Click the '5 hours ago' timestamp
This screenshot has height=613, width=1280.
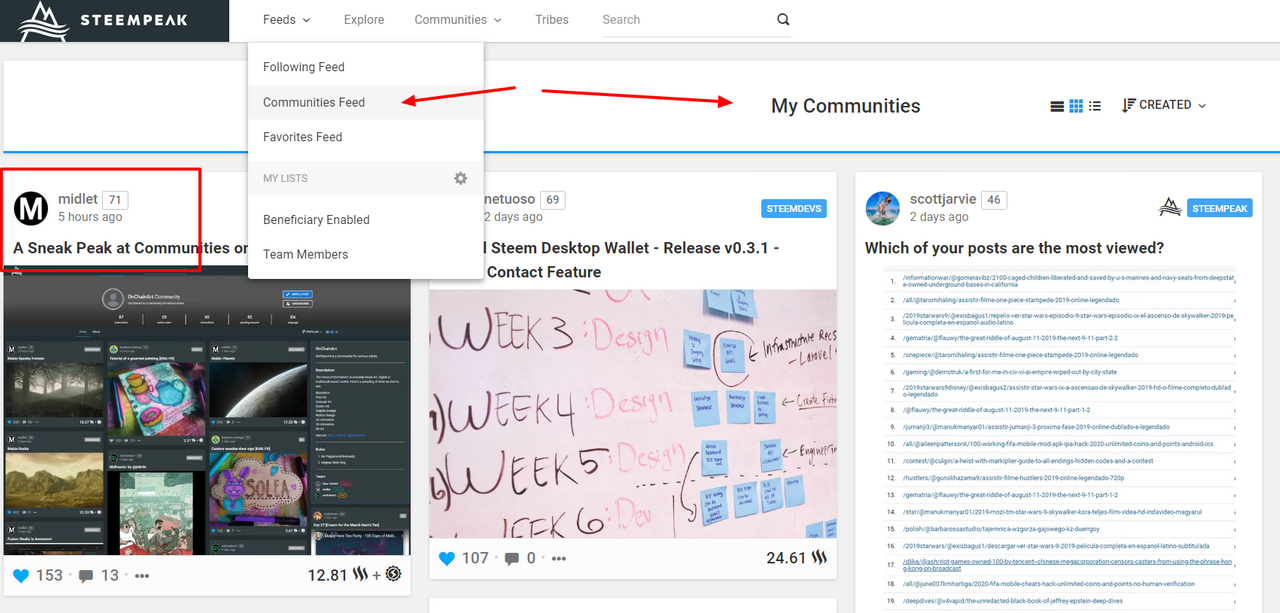coord(90,217)
